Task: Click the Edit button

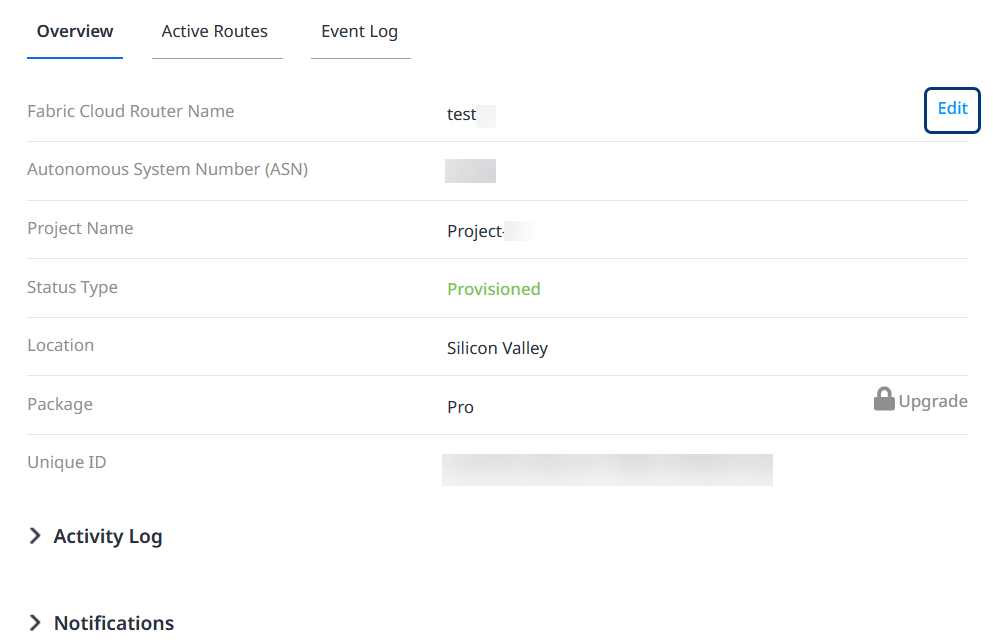Action: (x=952, y=110)
